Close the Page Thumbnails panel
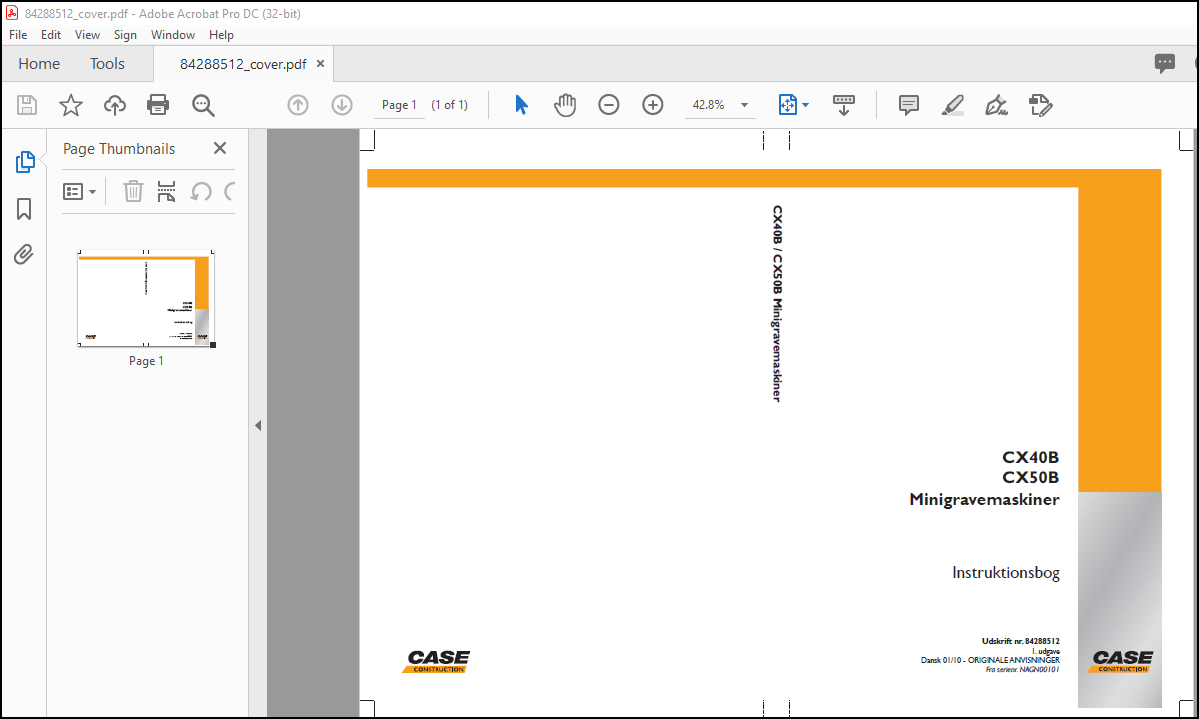 click(220, 148)
